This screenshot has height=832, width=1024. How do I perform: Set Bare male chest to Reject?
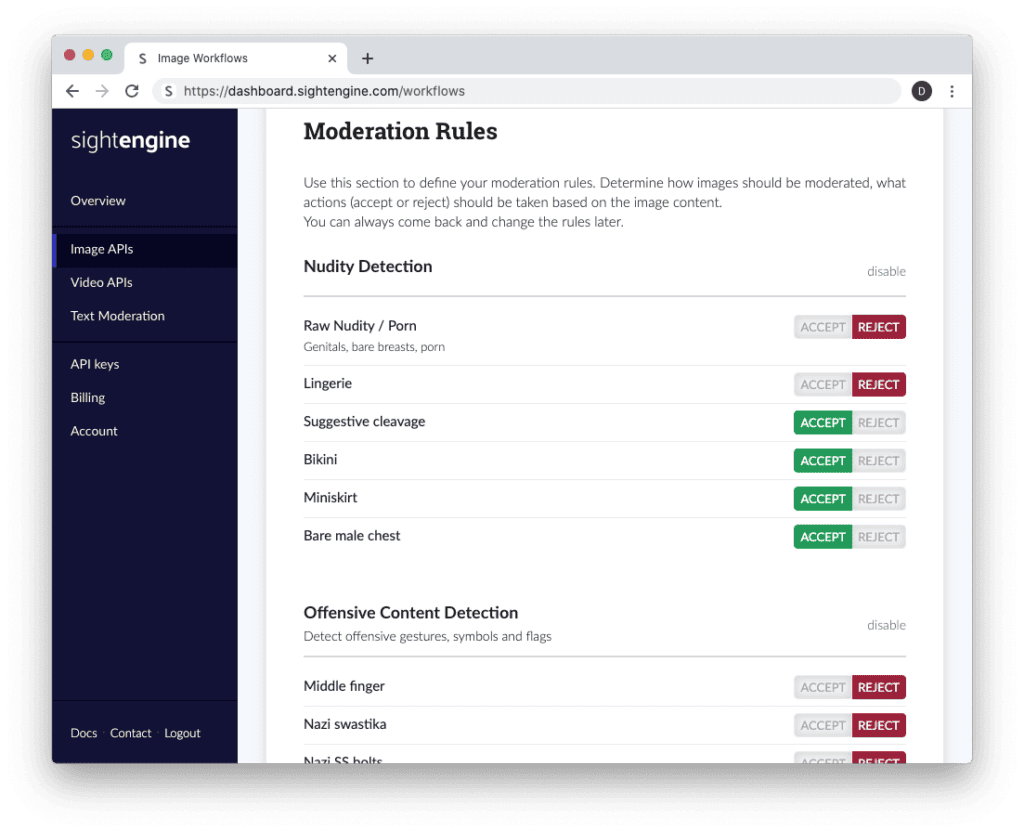878,537
